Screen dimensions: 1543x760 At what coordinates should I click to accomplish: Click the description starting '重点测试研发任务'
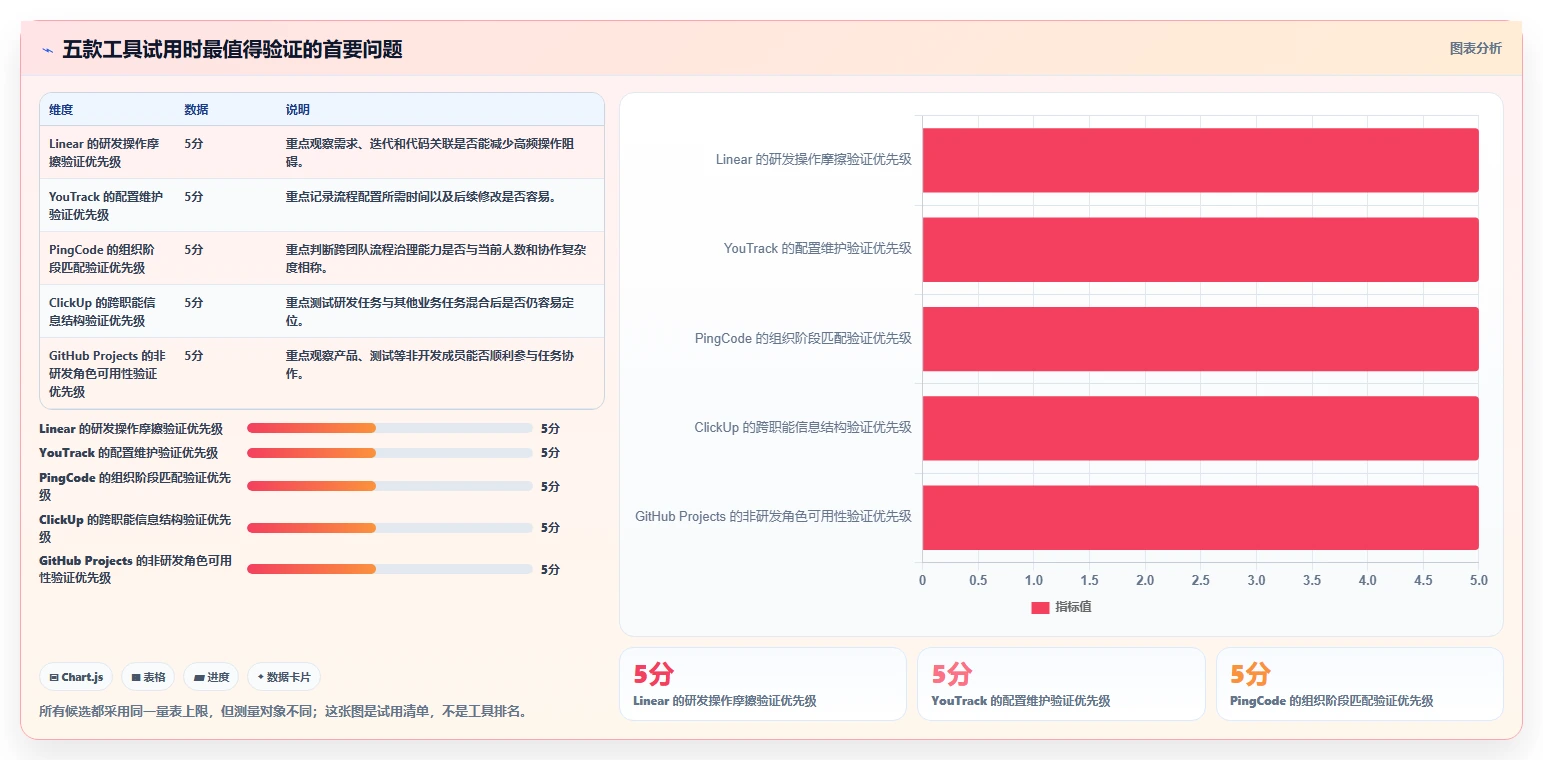click(x=430, y=311)
